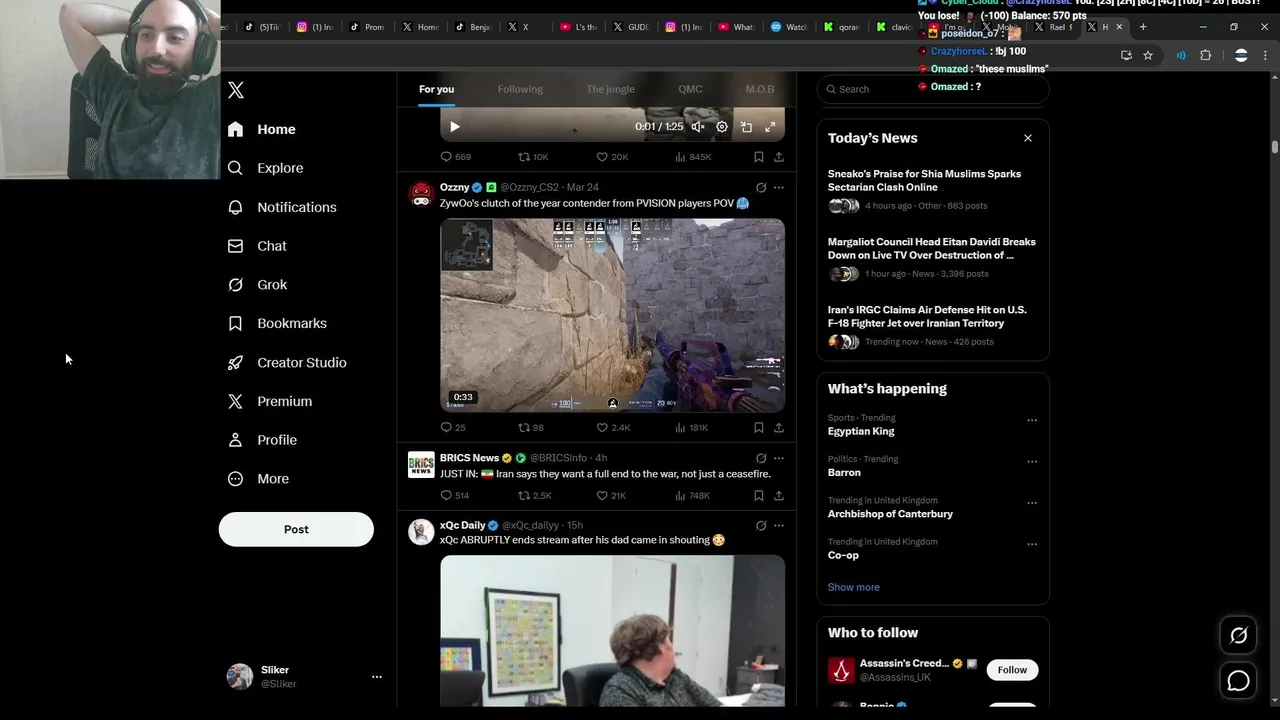Repost the post with 10K reposts
This screenshot has width=1280, height=720.
click(x=533, y=157)
